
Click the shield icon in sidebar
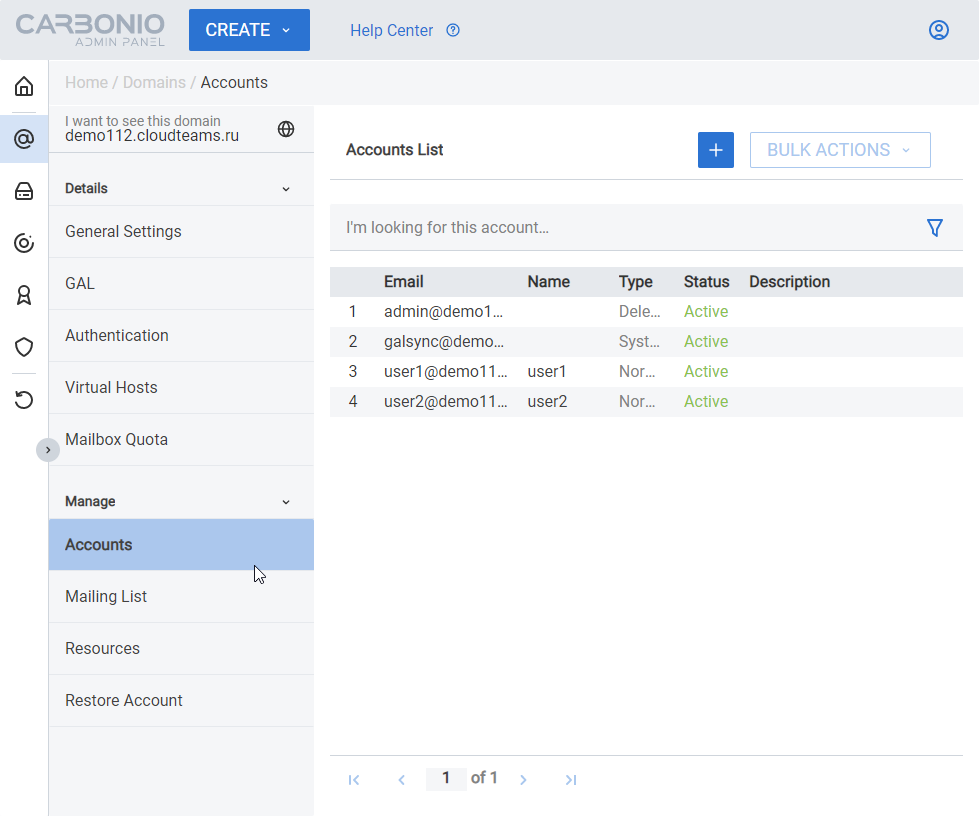point(24,347)
